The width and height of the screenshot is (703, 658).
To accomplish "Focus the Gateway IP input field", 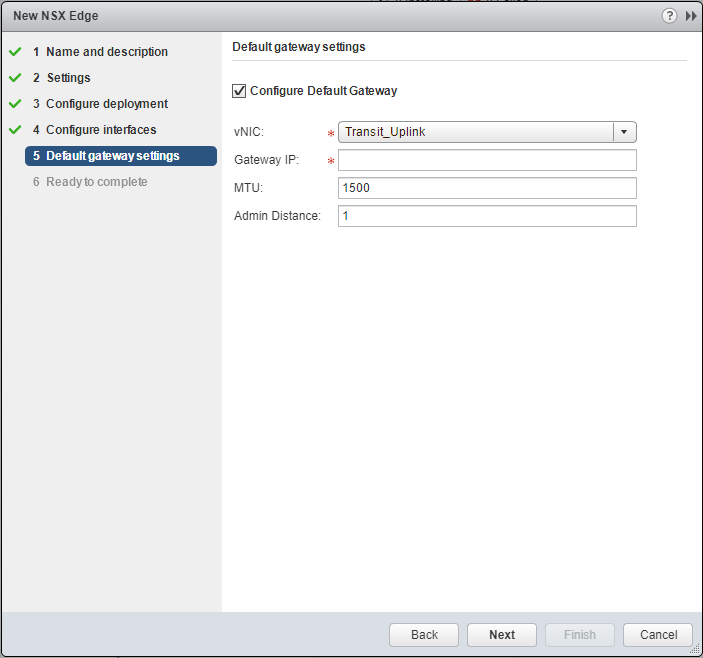I will click(487, 161).
